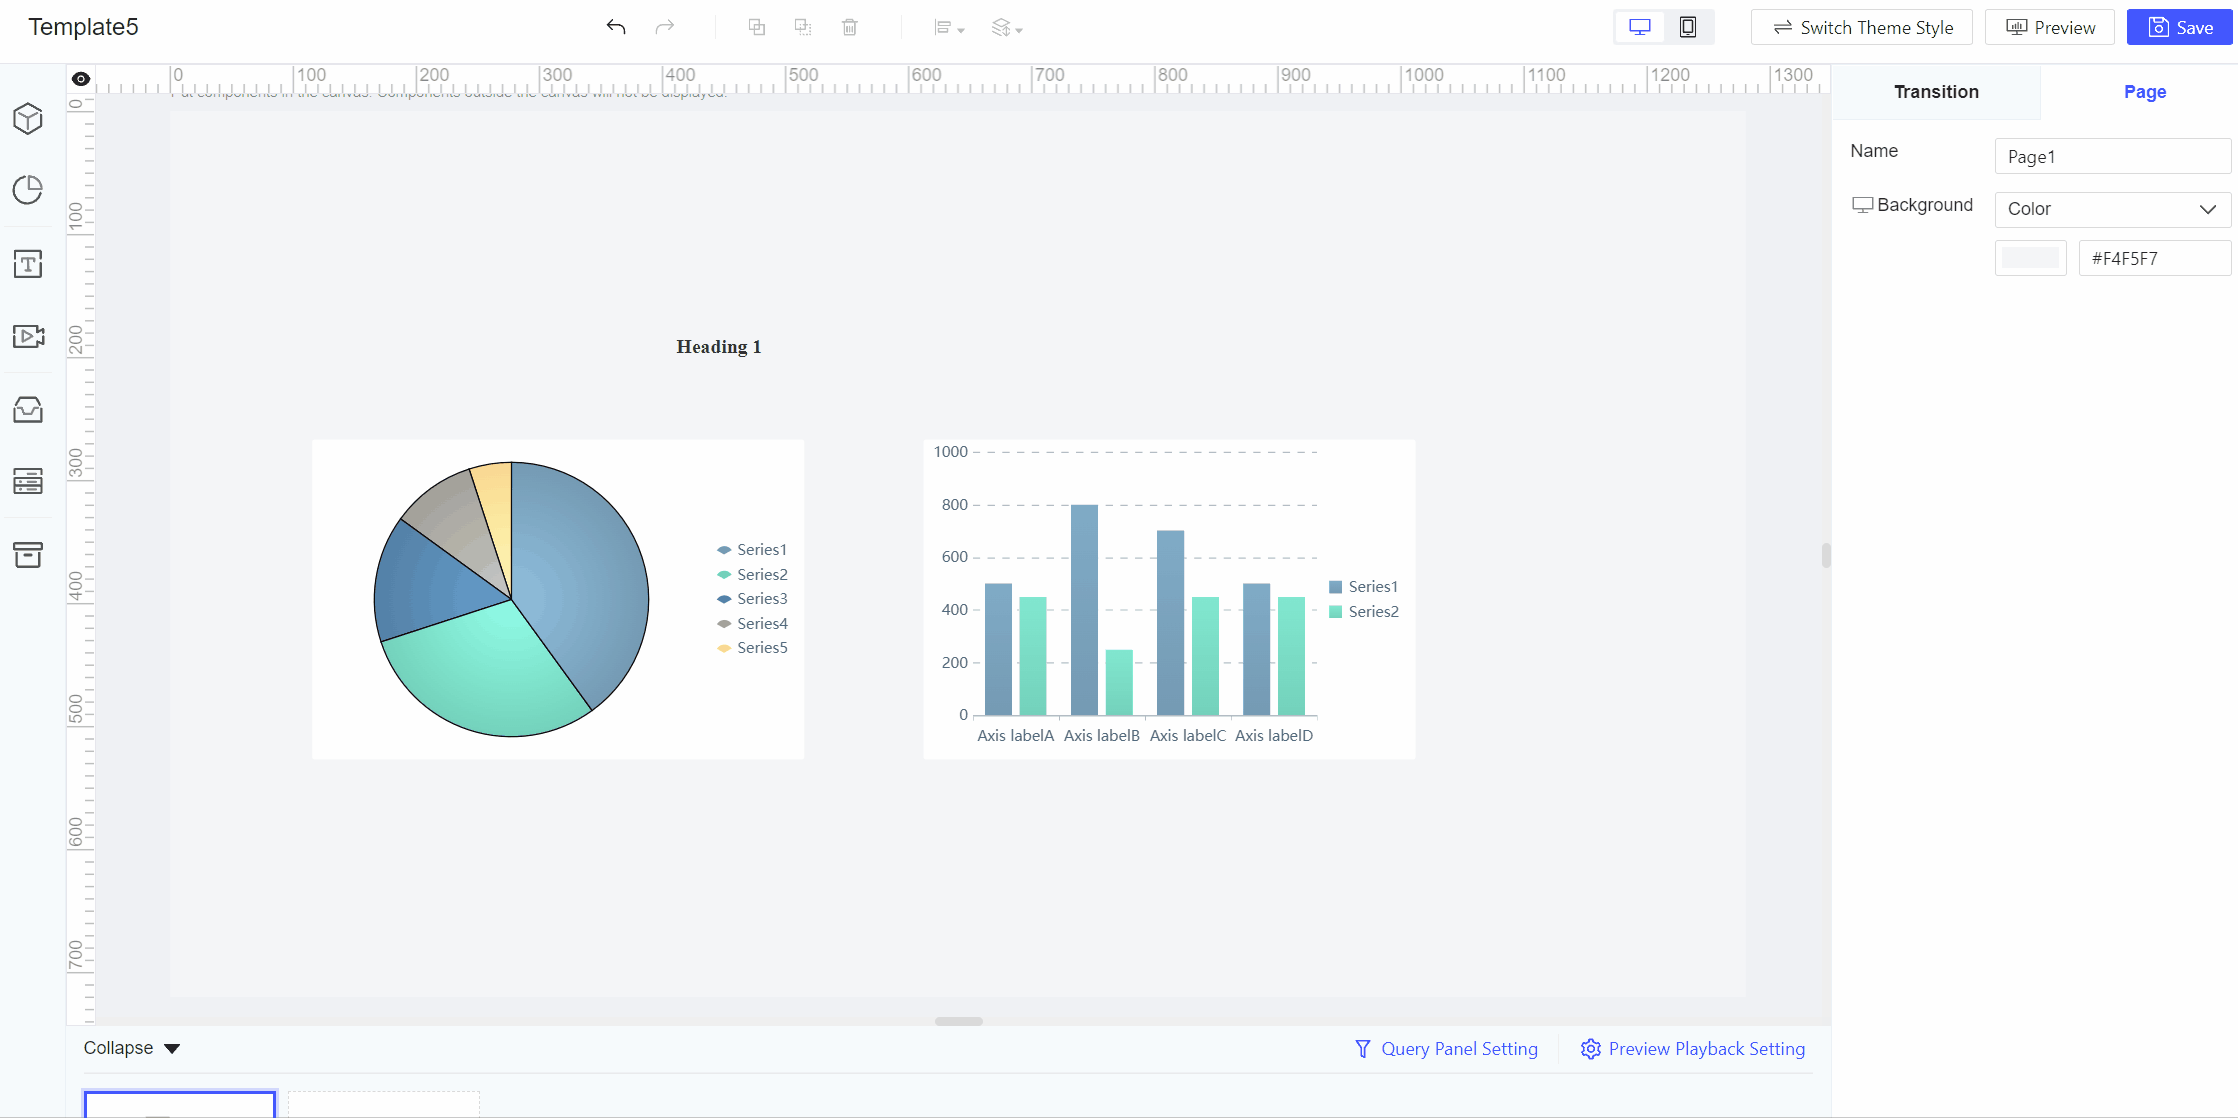Click the hex color field #F4F5F7
Screen dimensions: 2238x1118
pyautogui.click(x=2154, y=258)
